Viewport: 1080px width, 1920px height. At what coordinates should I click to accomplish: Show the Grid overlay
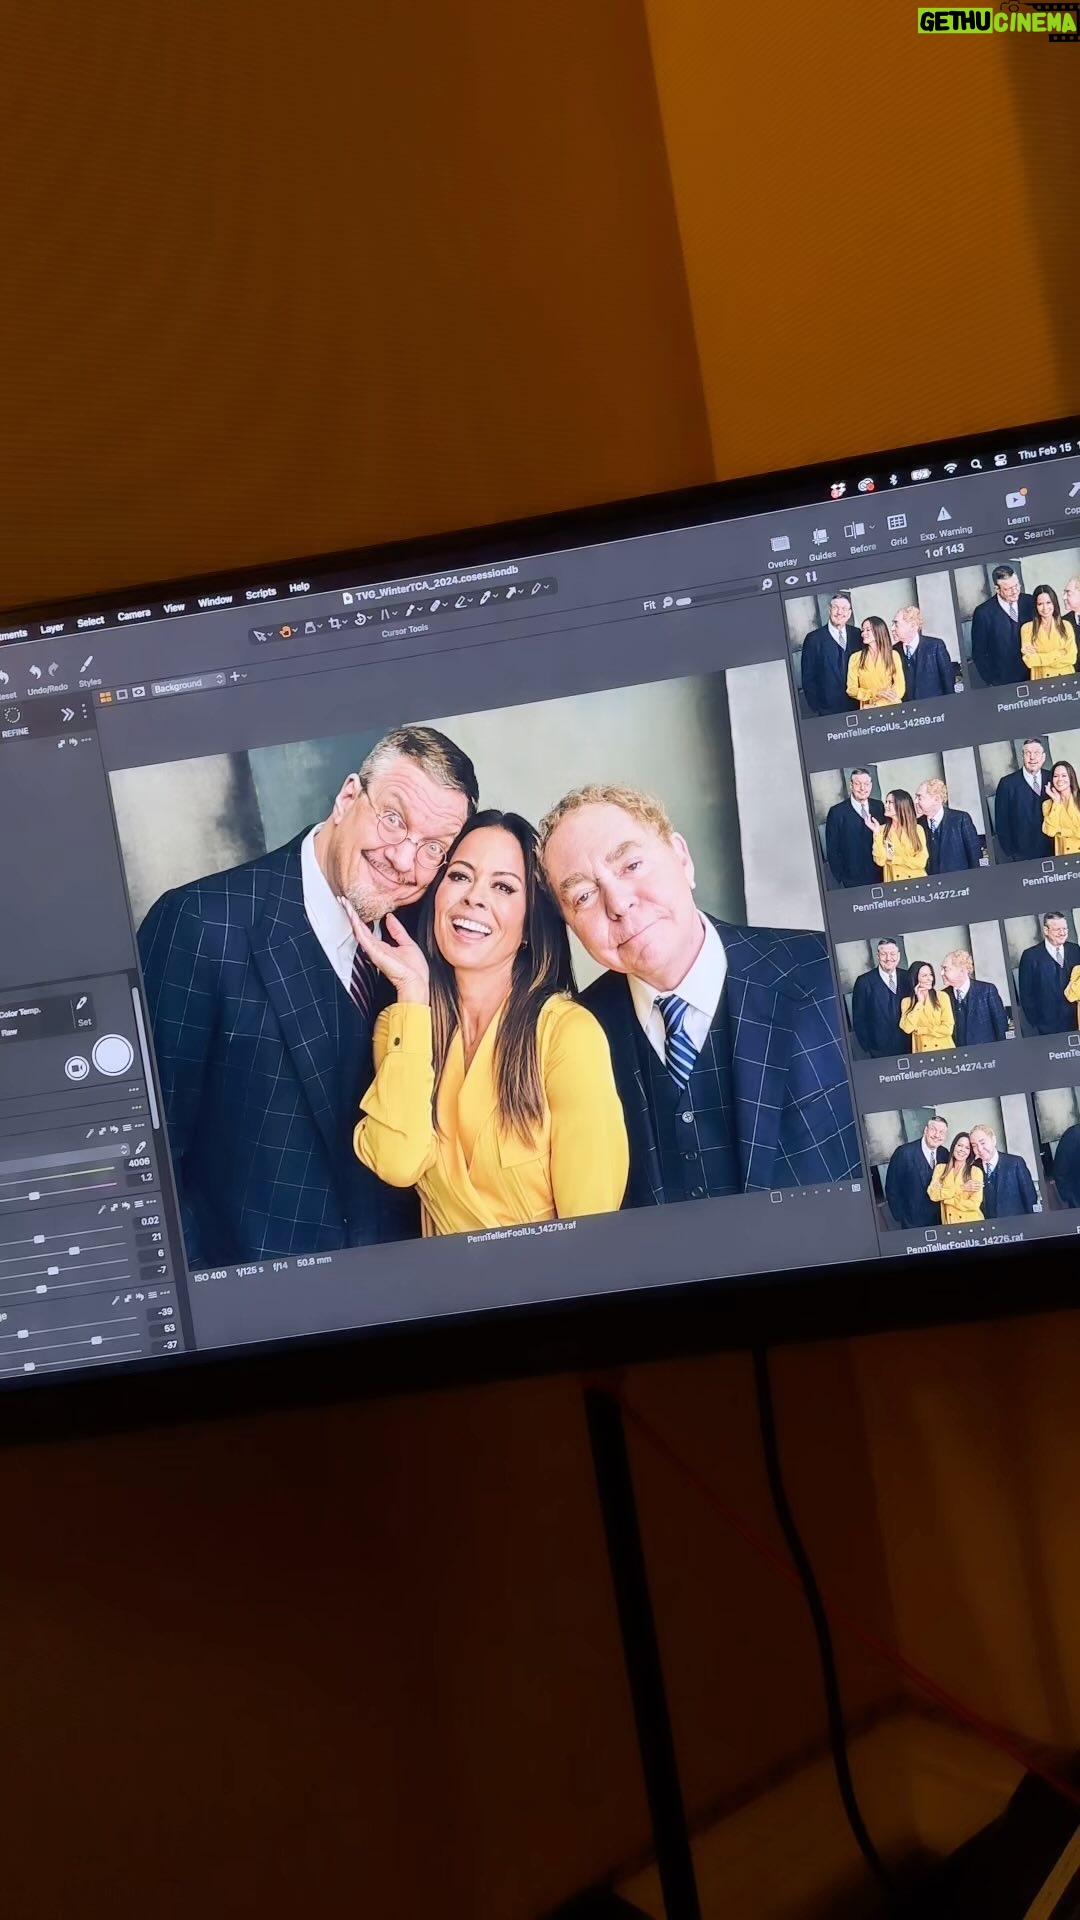pyautogui.click(x=897, y=522)
